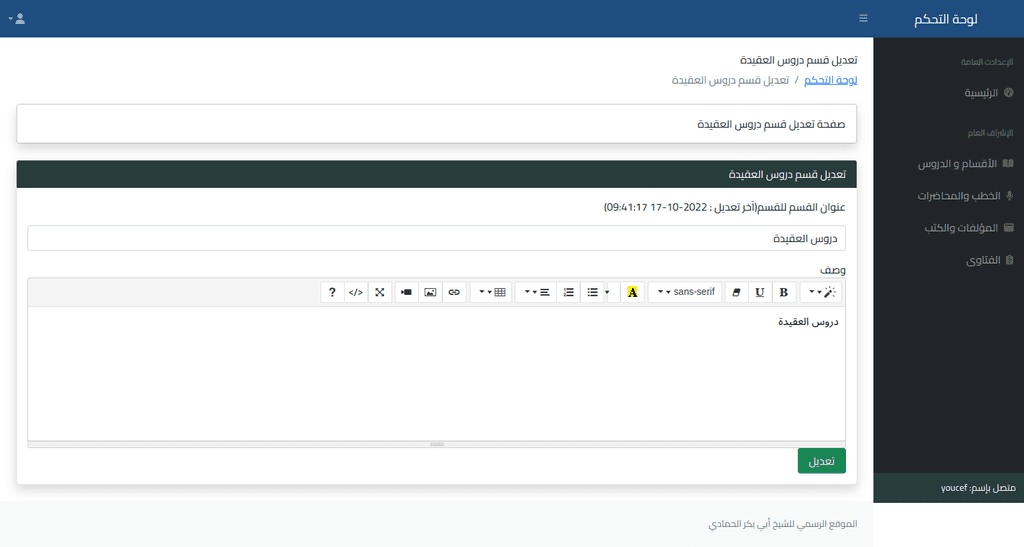Viewport: 1024px width, 547px height.
Task: Open the paragraph alignment dropdown
Action: tap(536, 292)
